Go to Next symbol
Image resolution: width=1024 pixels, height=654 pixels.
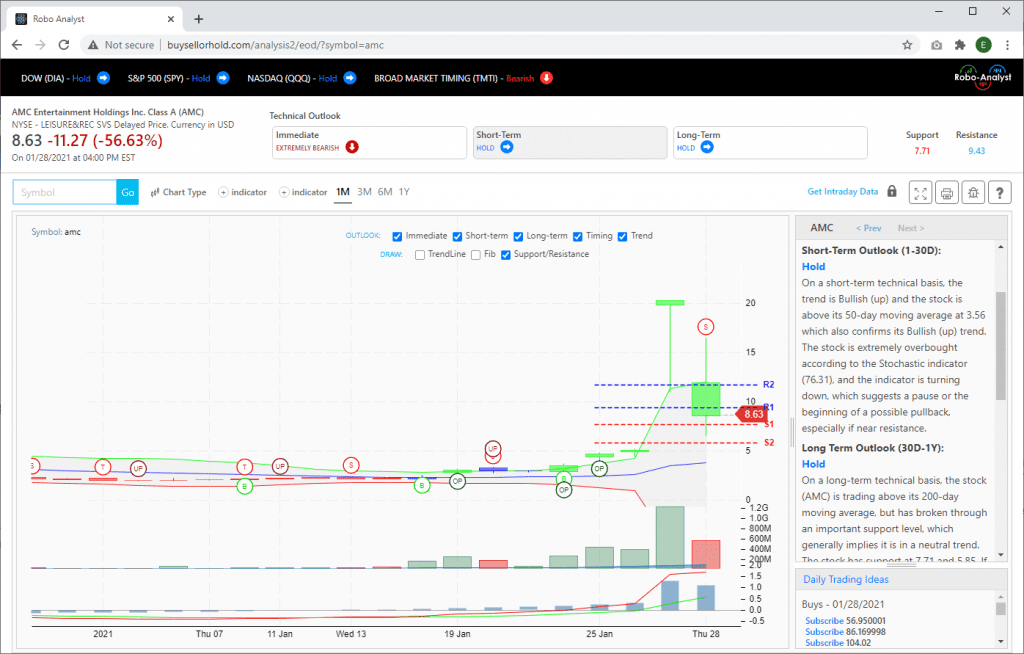pos(910,228)
